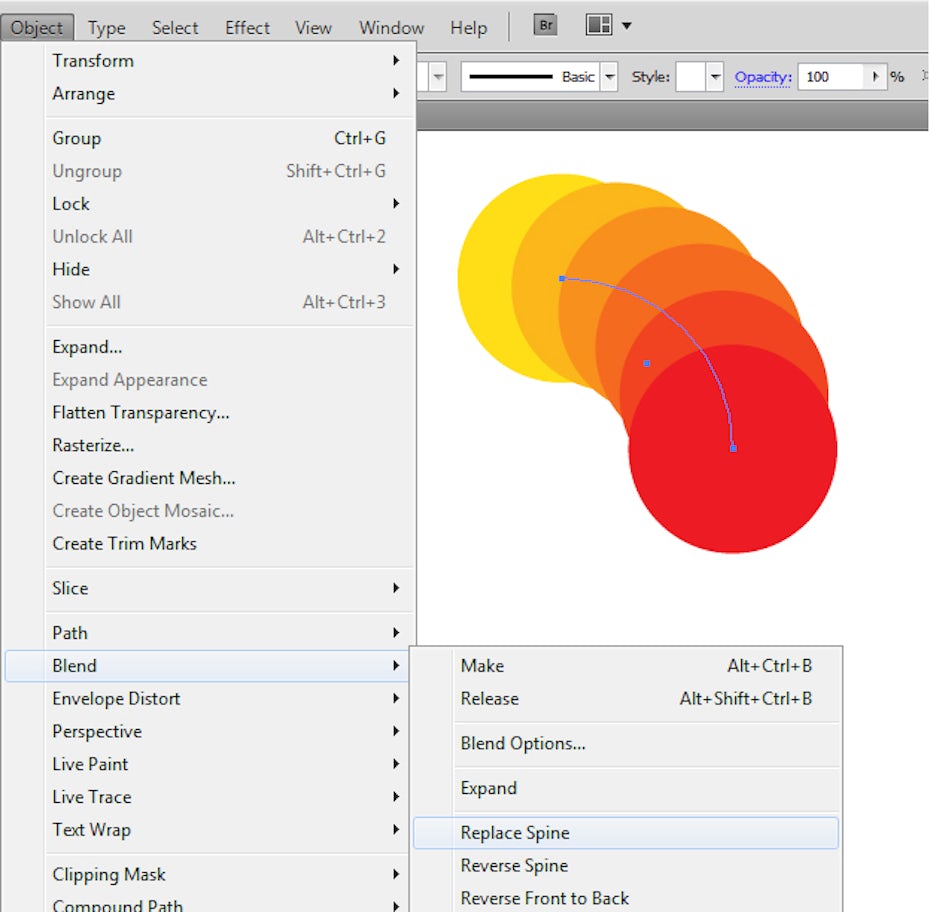Viewport: 930px width, 912px height.
Task: Select Reverse Spine in Blend submenu
Action: point(514,866)
